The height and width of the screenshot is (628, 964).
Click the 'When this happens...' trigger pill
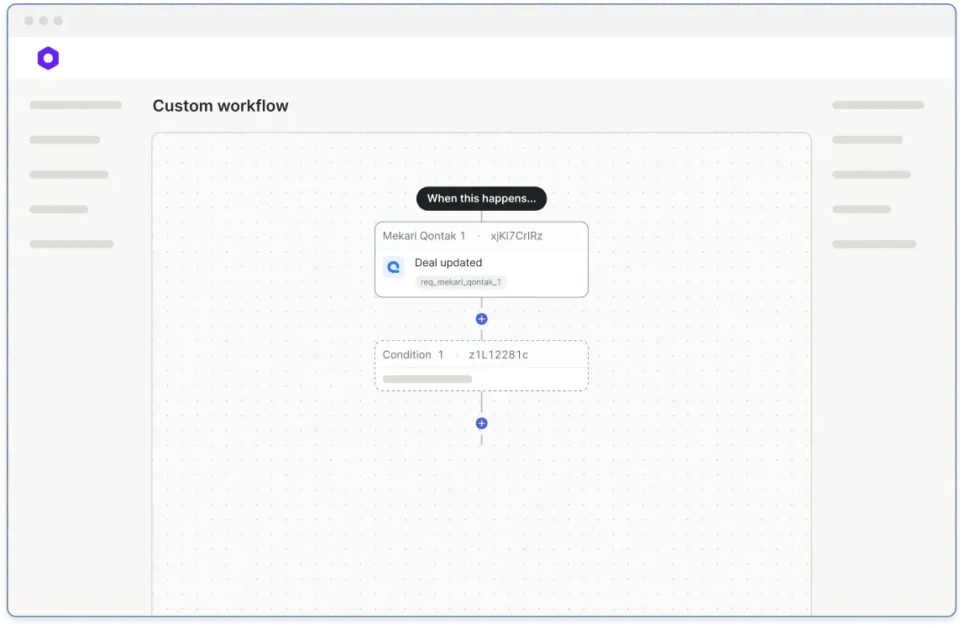coord(481,198)
